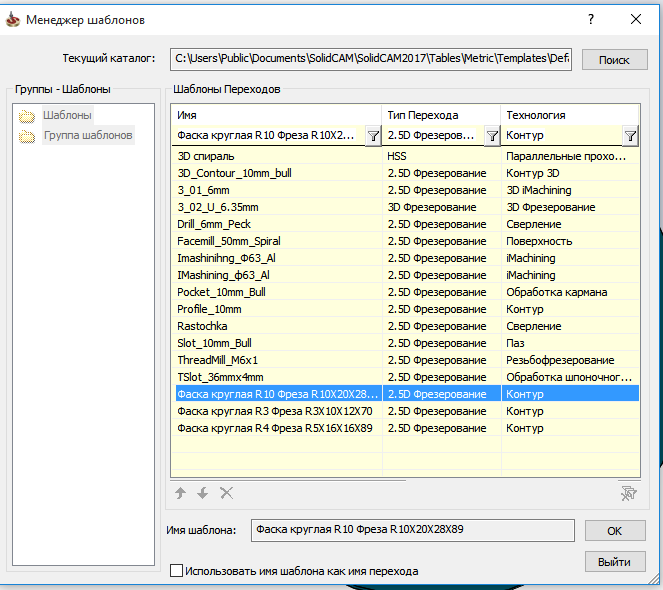The image size is (663, 590).
Task: Click the filter icon in Технология column
Action: (630, 136)
